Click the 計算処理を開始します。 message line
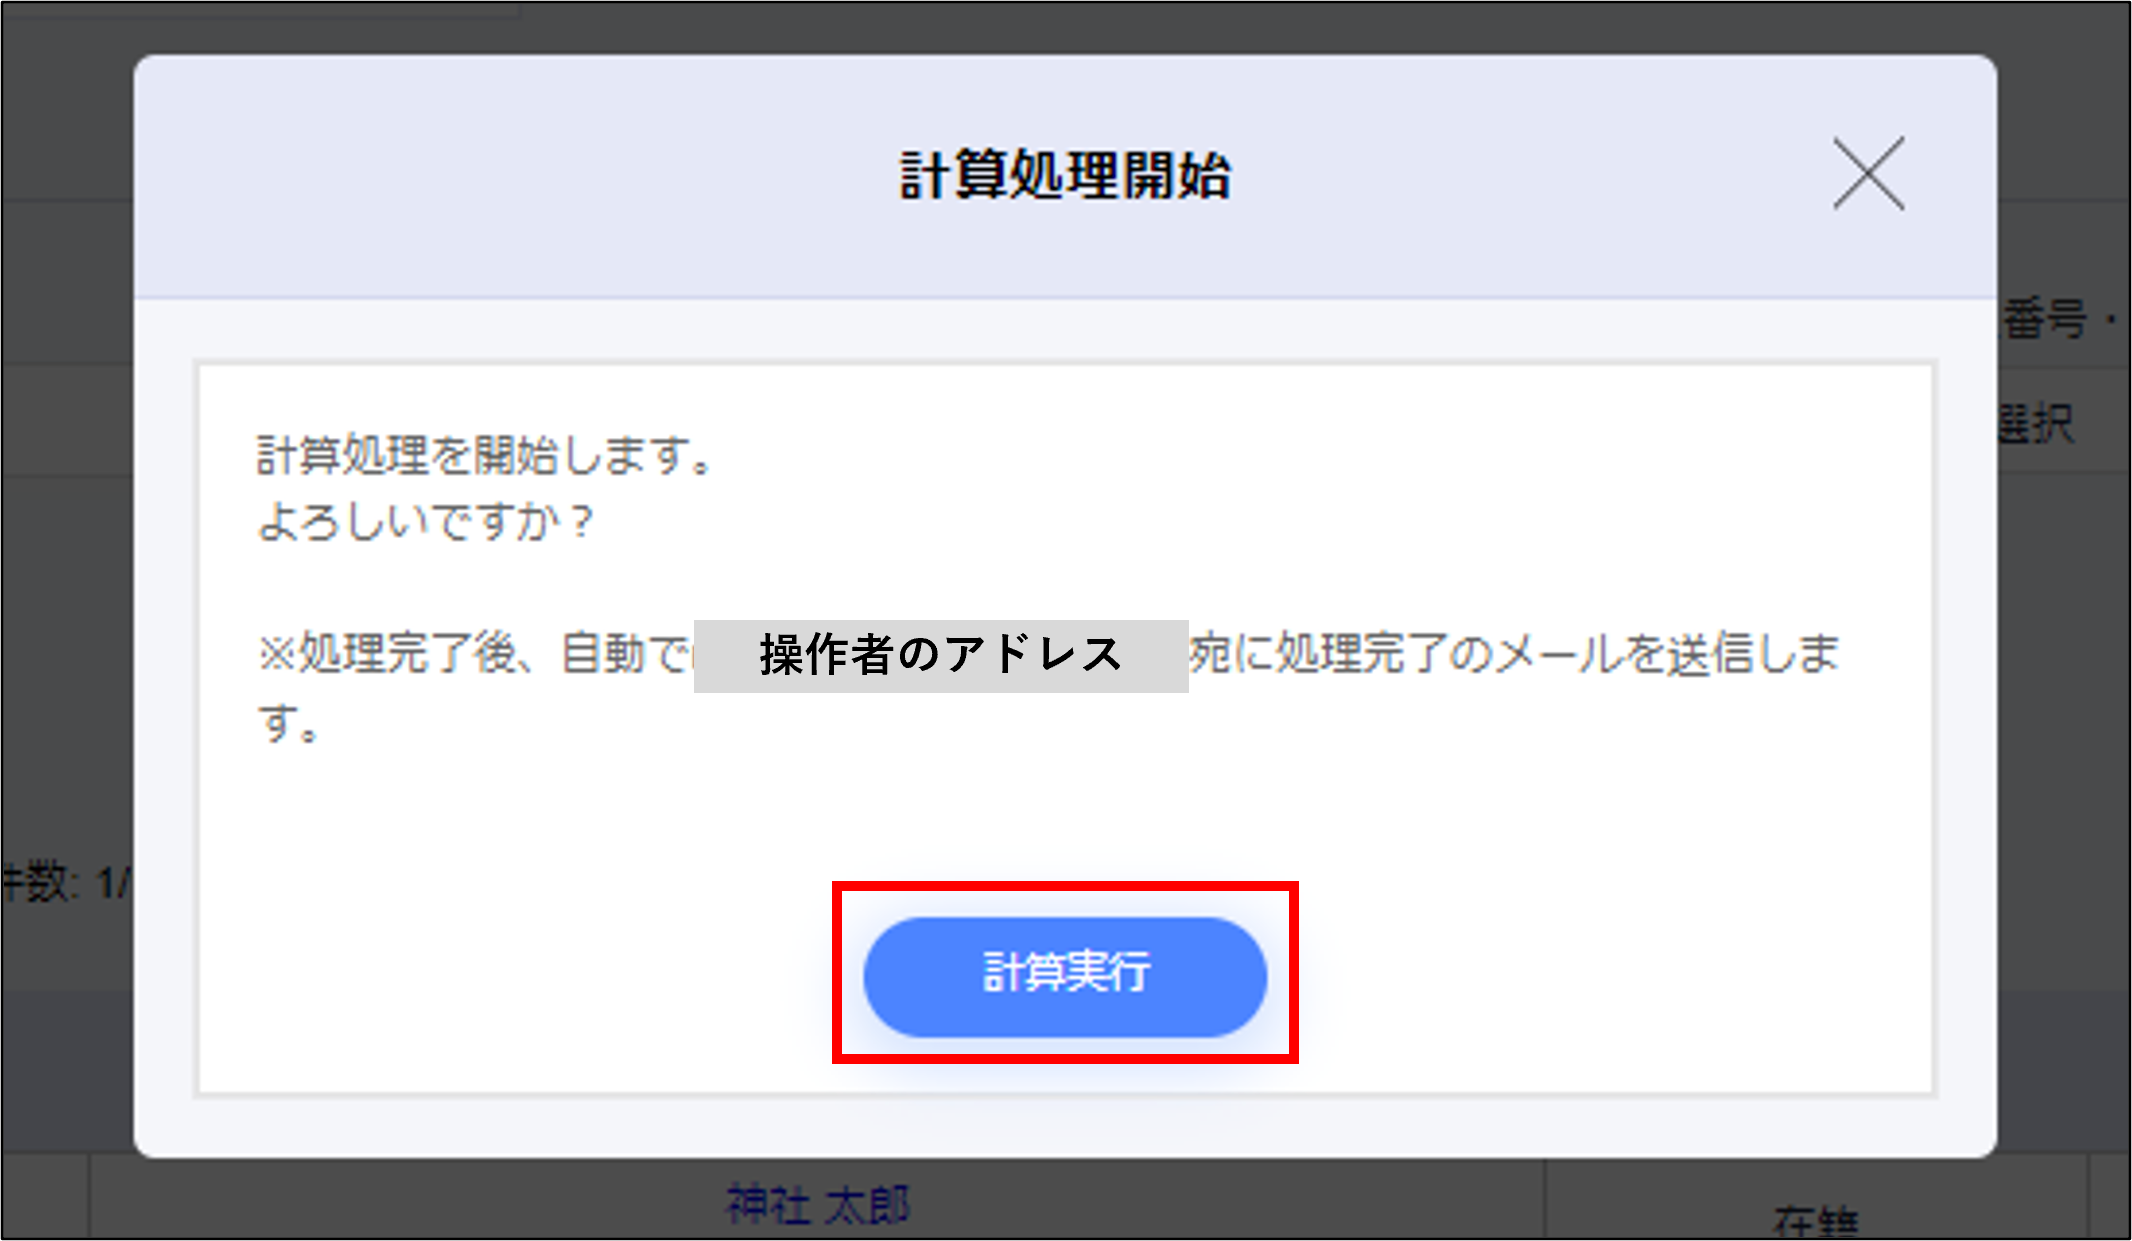Image resolution: width=2132 pixels, height=1241 pixels. pyautogui.click(x=487, y=455)
